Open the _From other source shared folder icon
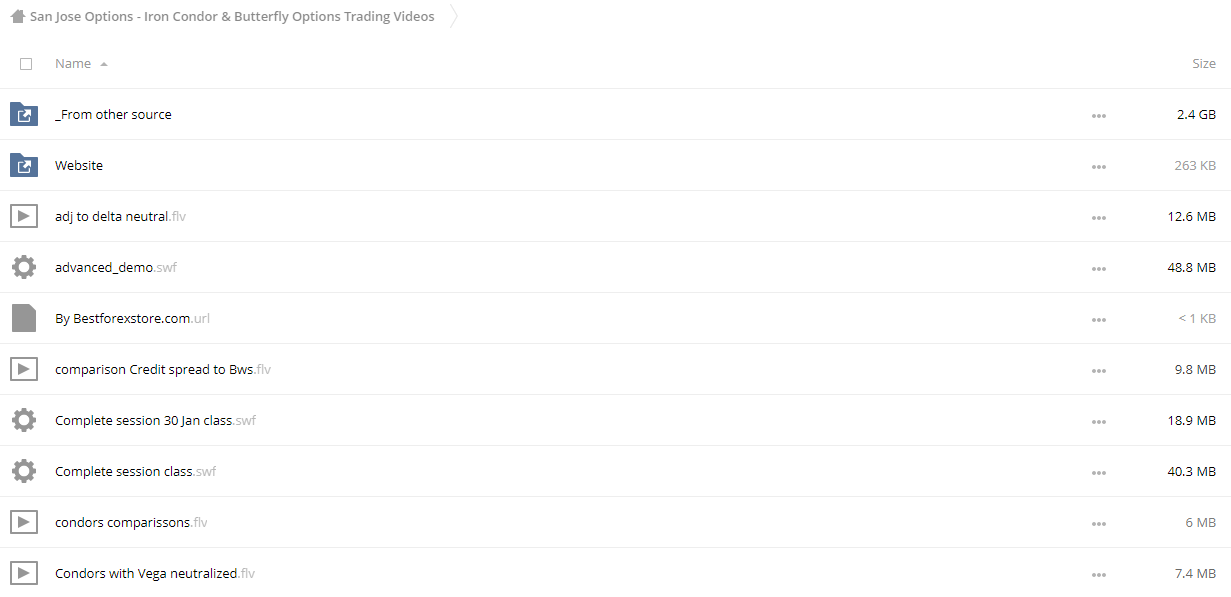 pyautogui.click(x=24, y=114)
